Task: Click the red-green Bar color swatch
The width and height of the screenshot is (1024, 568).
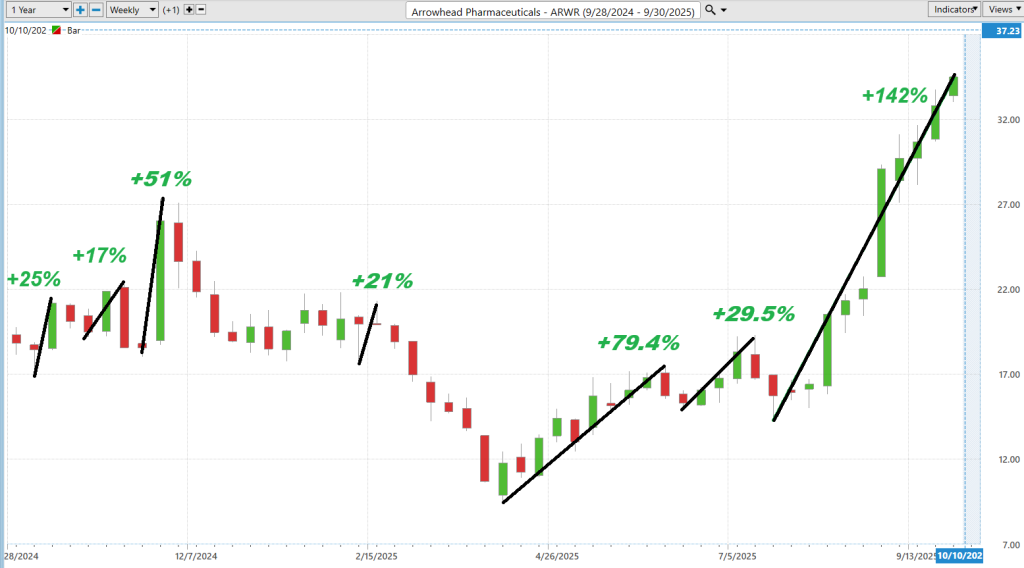Action: (x=57, y=30)
